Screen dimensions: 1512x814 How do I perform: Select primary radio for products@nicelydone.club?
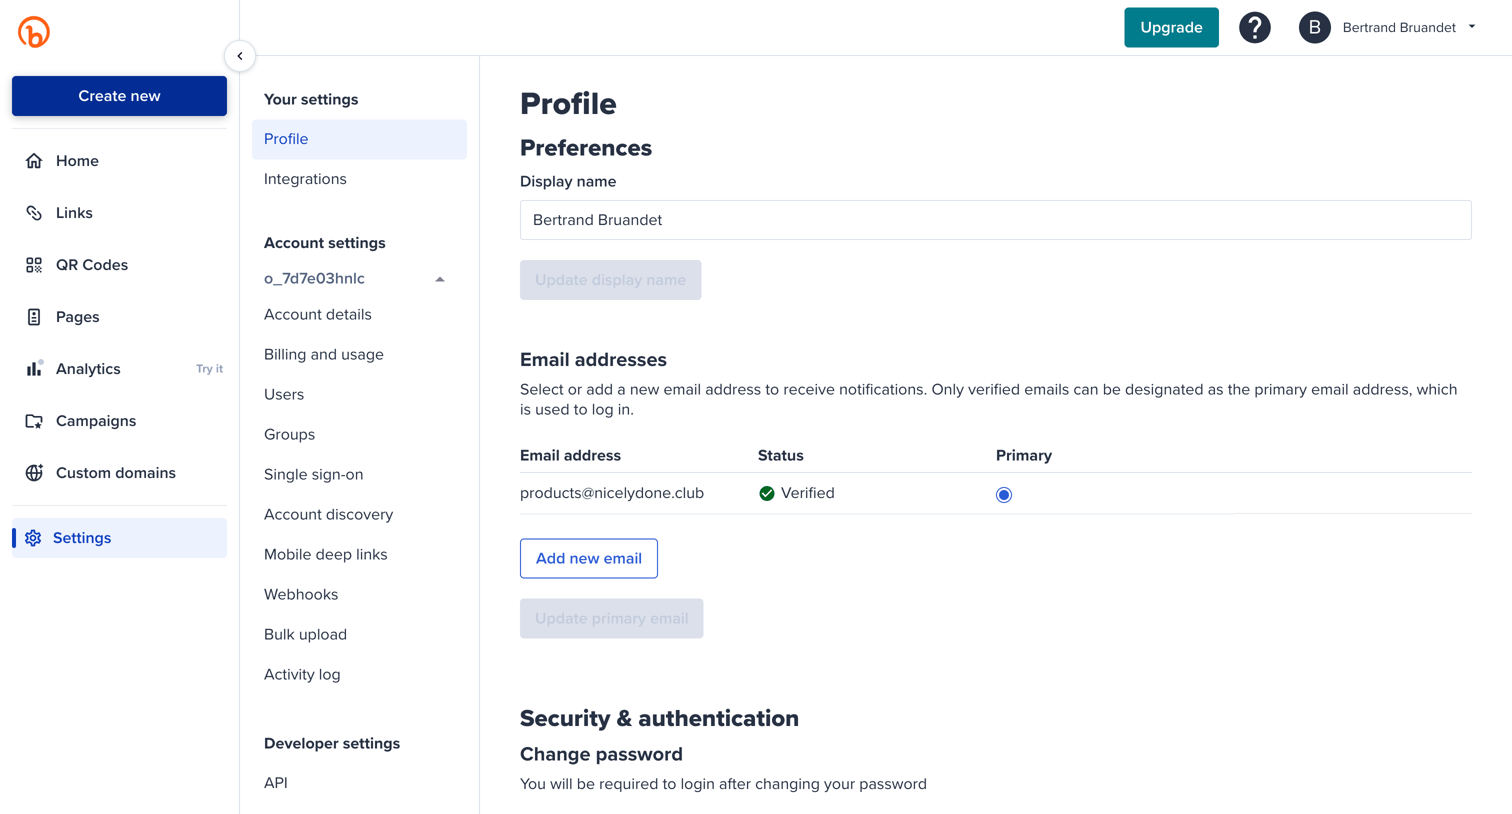click(1004, 495)
